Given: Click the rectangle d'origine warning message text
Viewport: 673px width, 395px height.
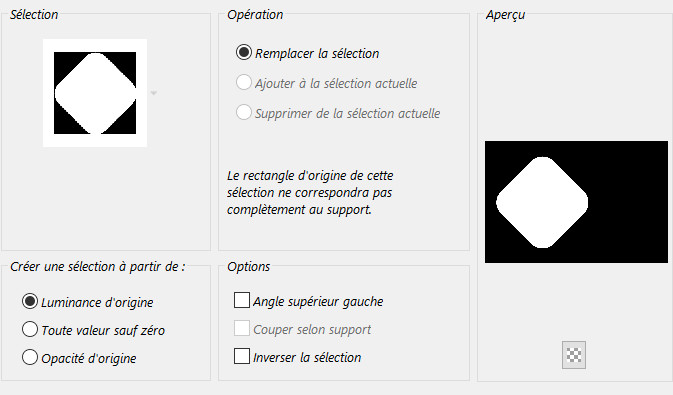Looking at the screenshot, I should coord(310,192).
